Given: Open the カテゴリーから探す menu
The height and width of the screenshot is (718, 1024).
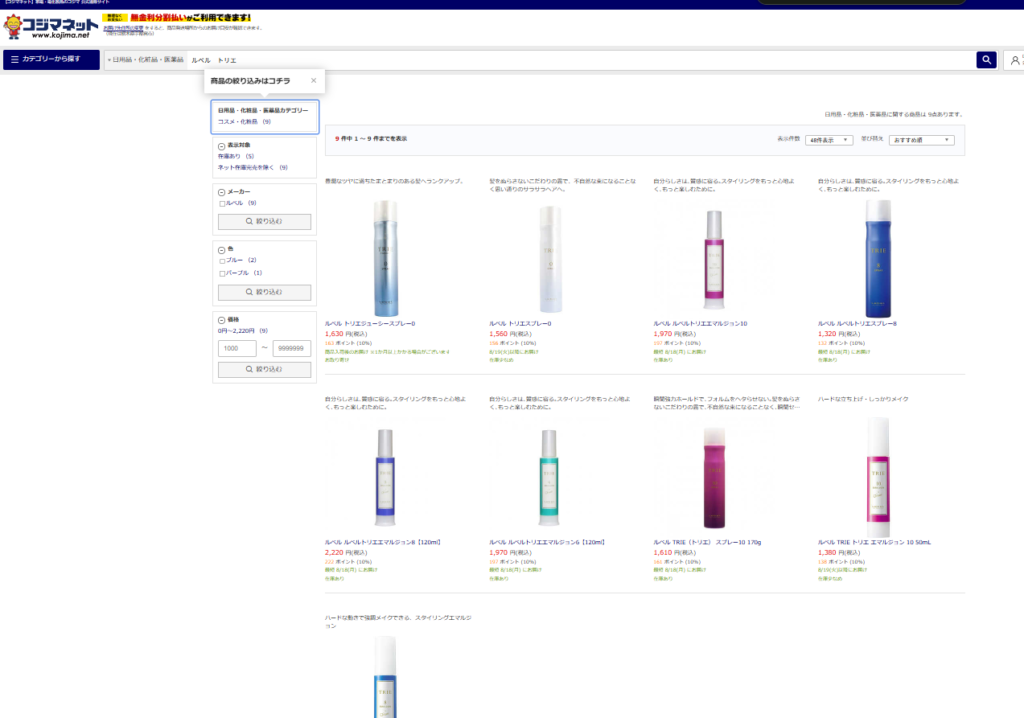Looking at the screenshot, I should point(52,59).
